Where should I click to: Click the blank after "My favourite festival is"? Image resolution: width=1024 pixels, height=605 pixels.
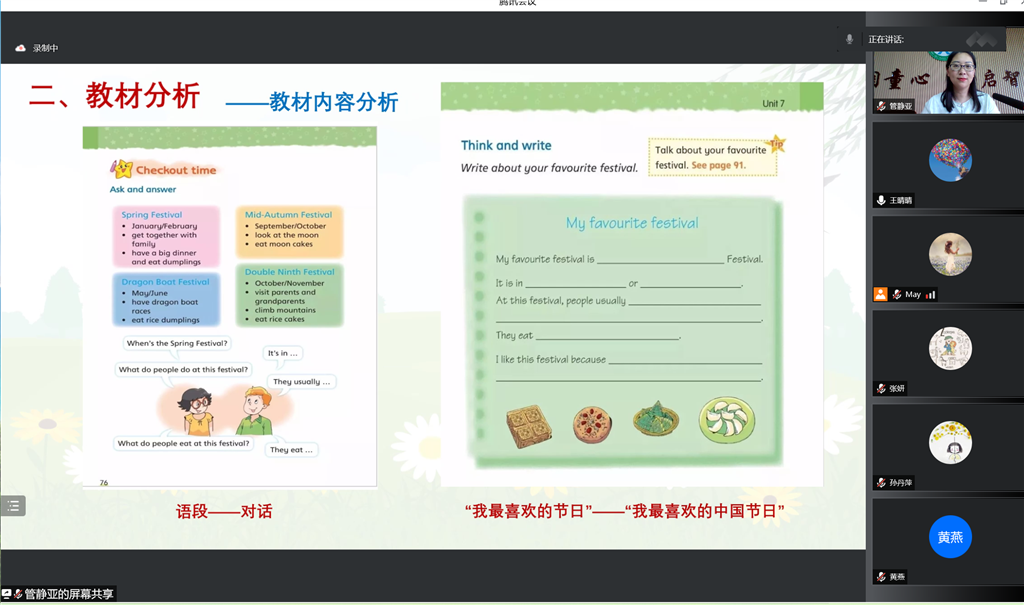660,259
